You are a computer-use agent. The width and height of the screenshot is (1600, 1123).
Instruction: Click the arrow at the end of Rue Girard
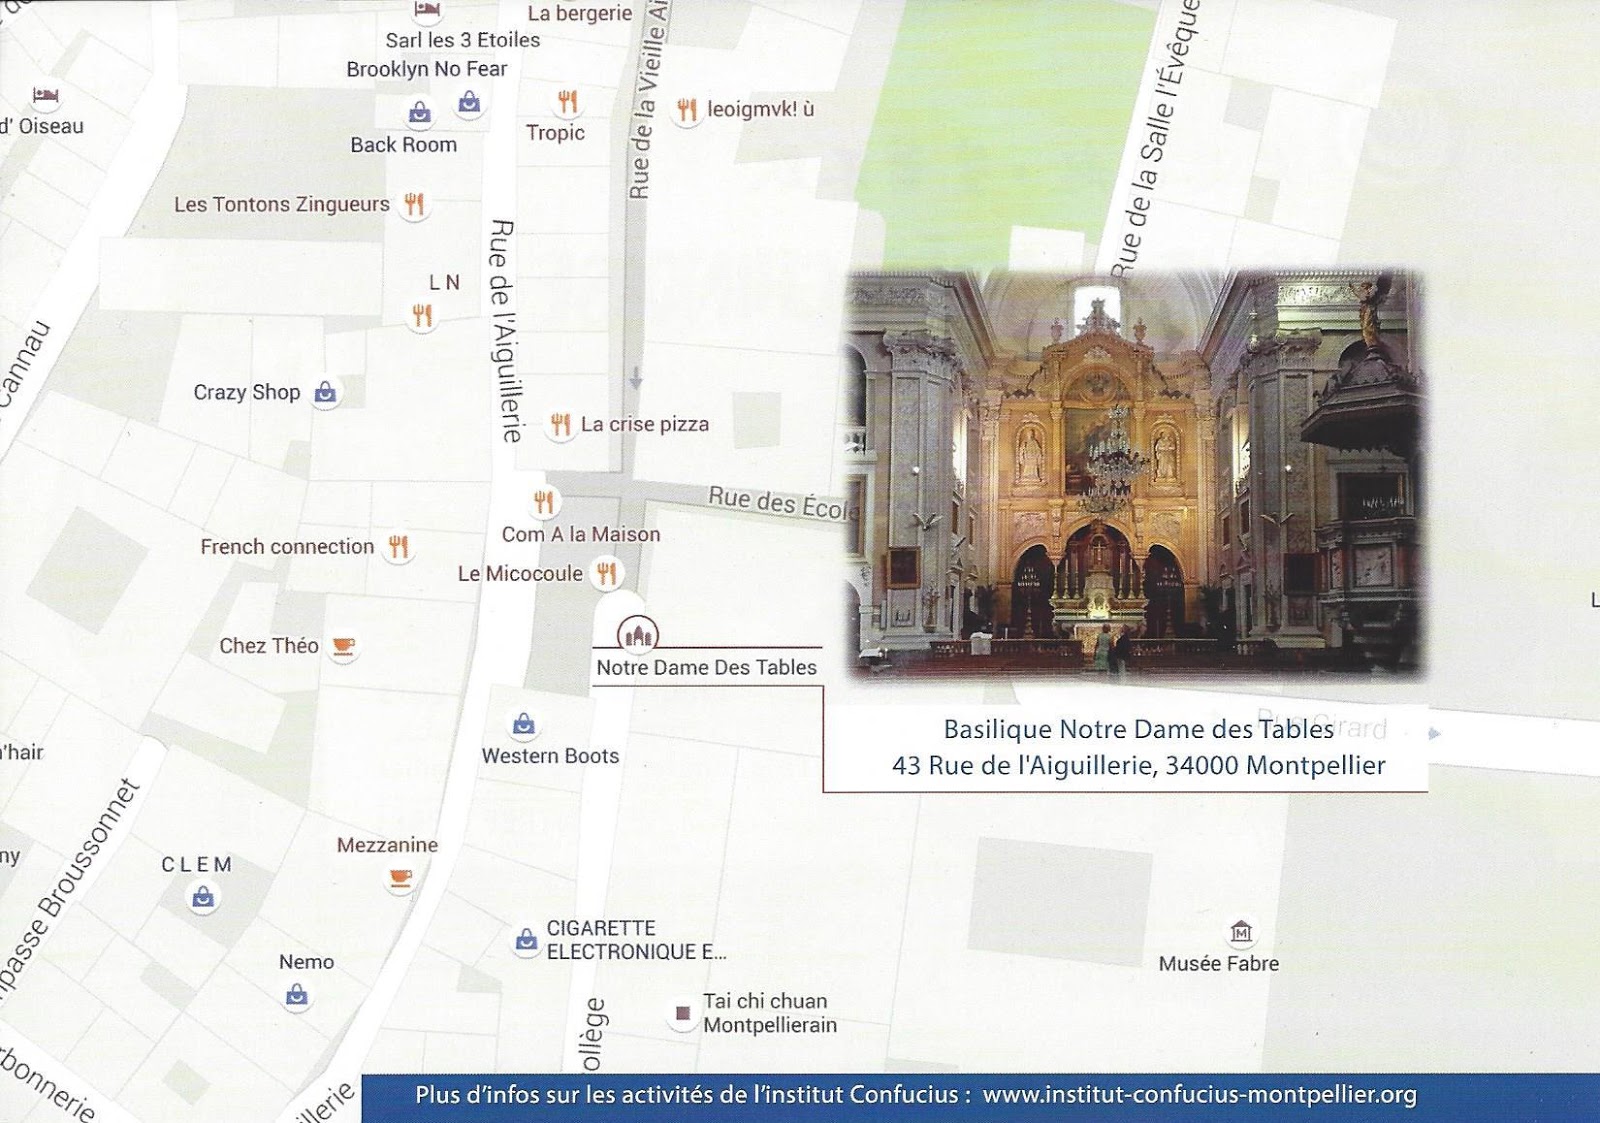pos(1435,733)
